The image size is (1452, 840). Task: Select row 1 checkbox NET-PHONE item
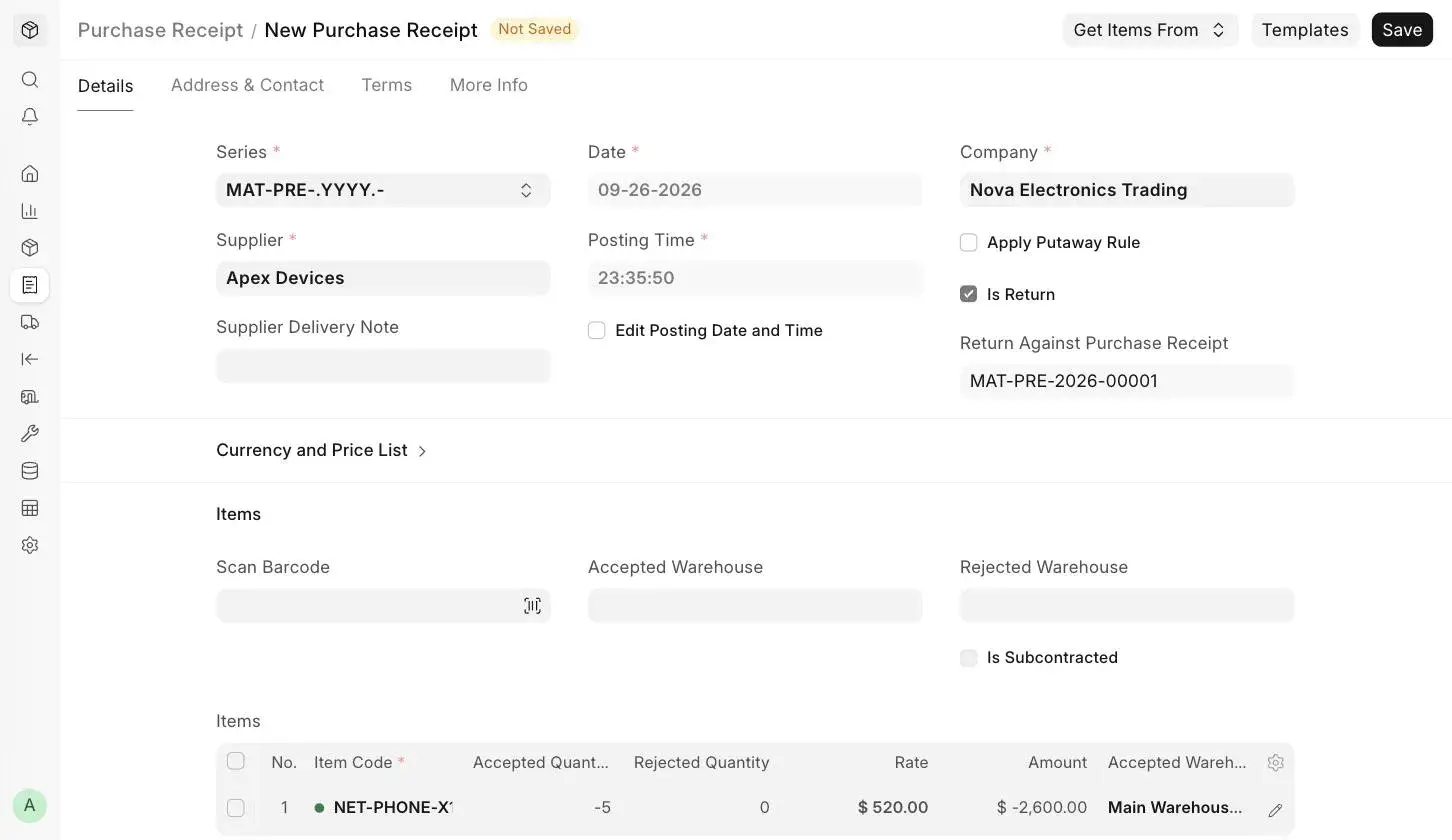[236, 807]
